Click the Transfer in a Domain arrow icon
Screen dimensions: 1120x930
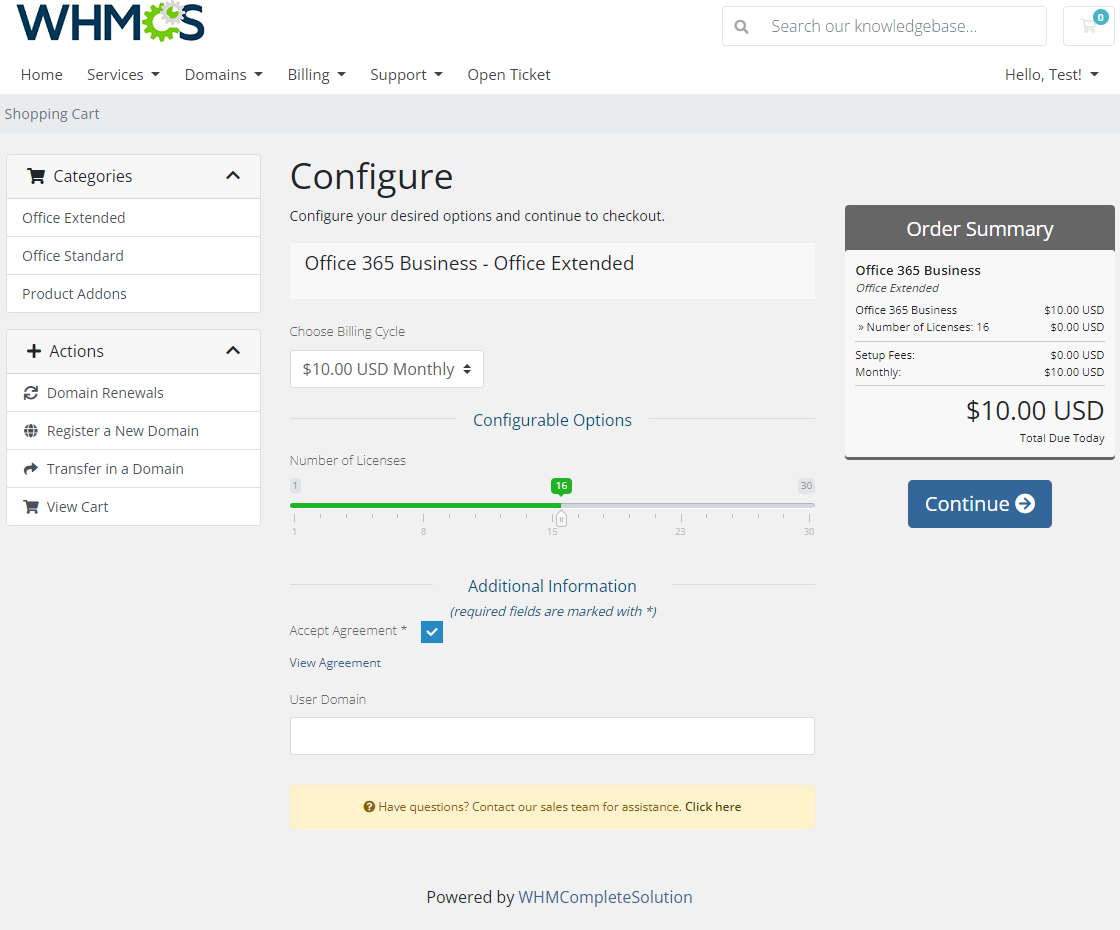(x=31, y=469)
